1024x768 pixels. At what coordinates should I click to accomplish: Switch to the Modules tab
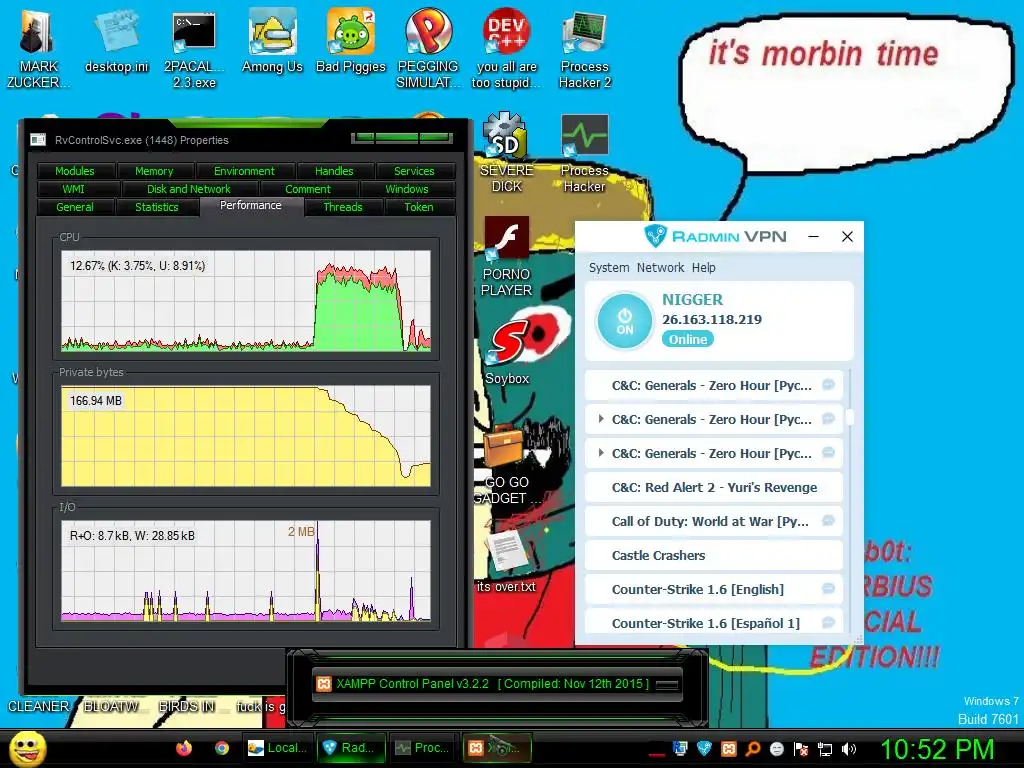pos(75,171)
